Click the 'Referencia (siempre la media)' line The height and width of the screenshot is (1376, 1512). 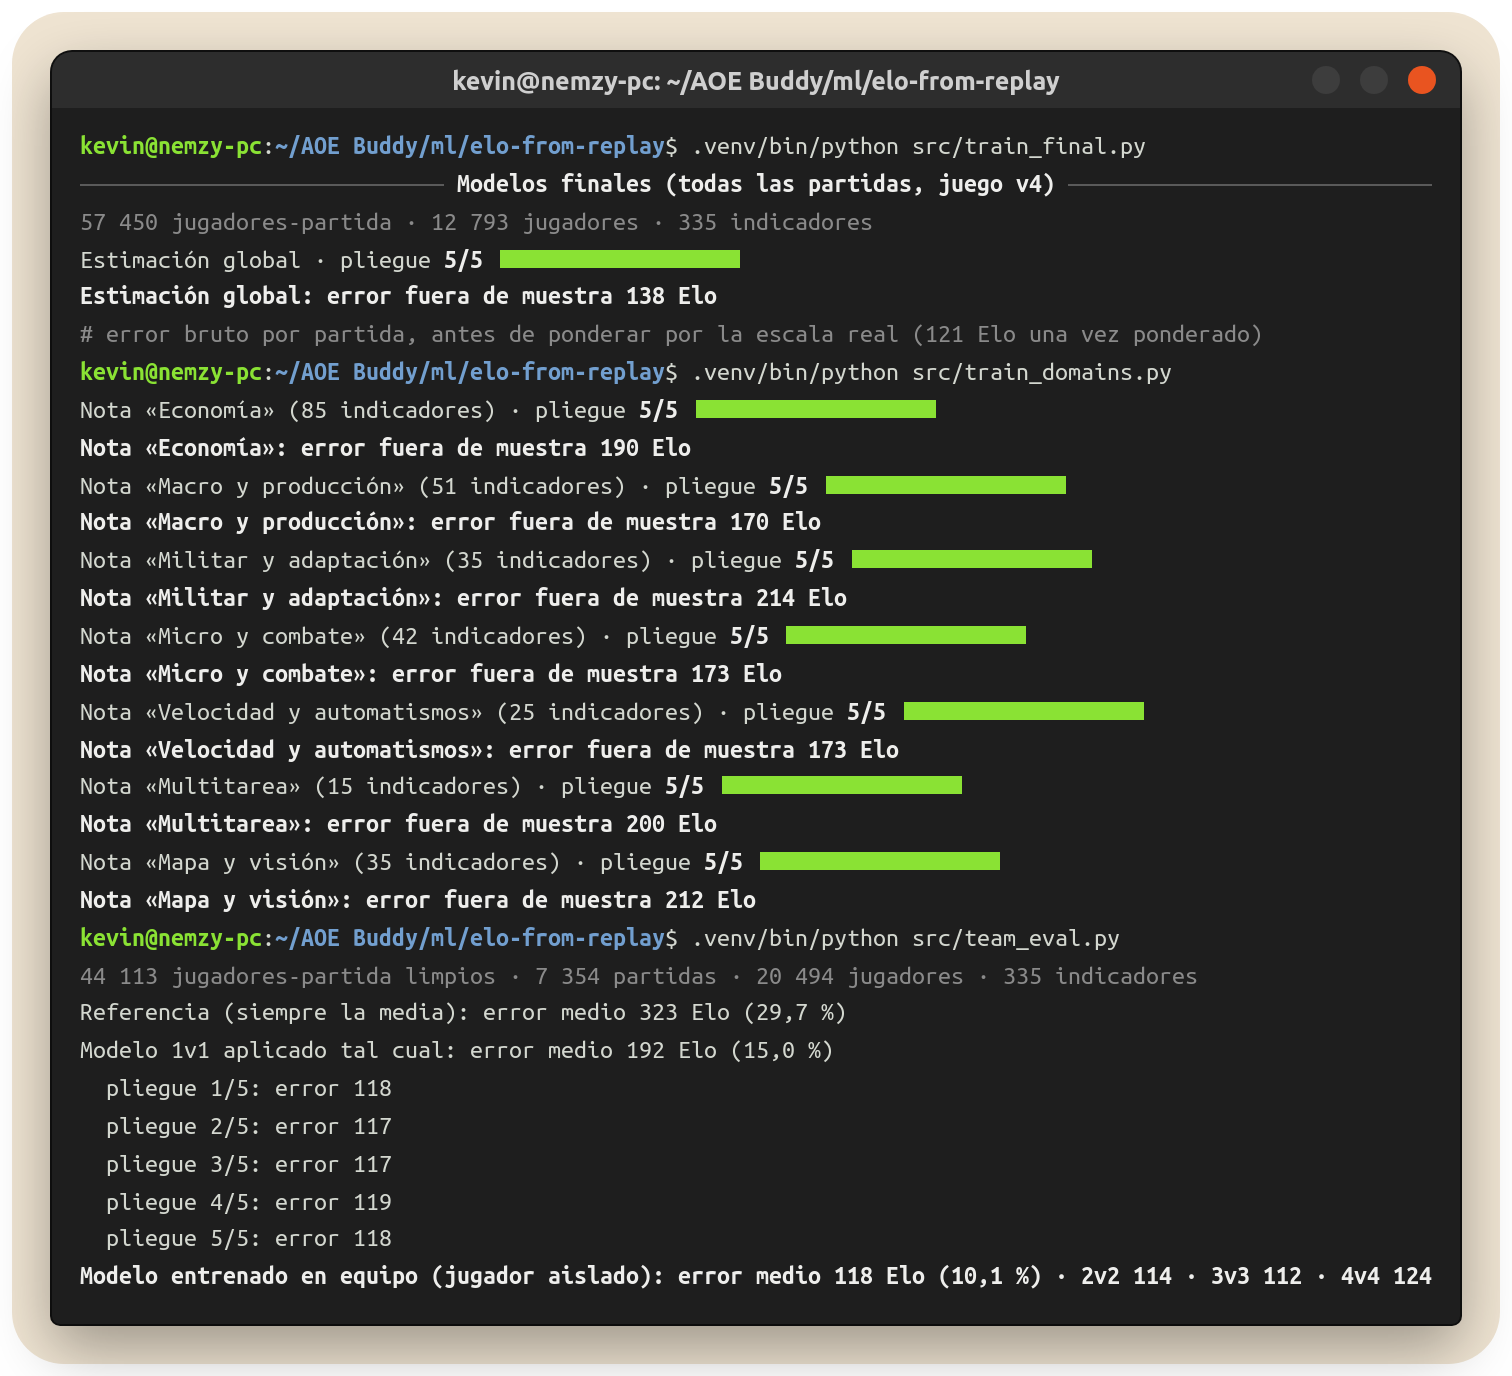[463, 1012]
